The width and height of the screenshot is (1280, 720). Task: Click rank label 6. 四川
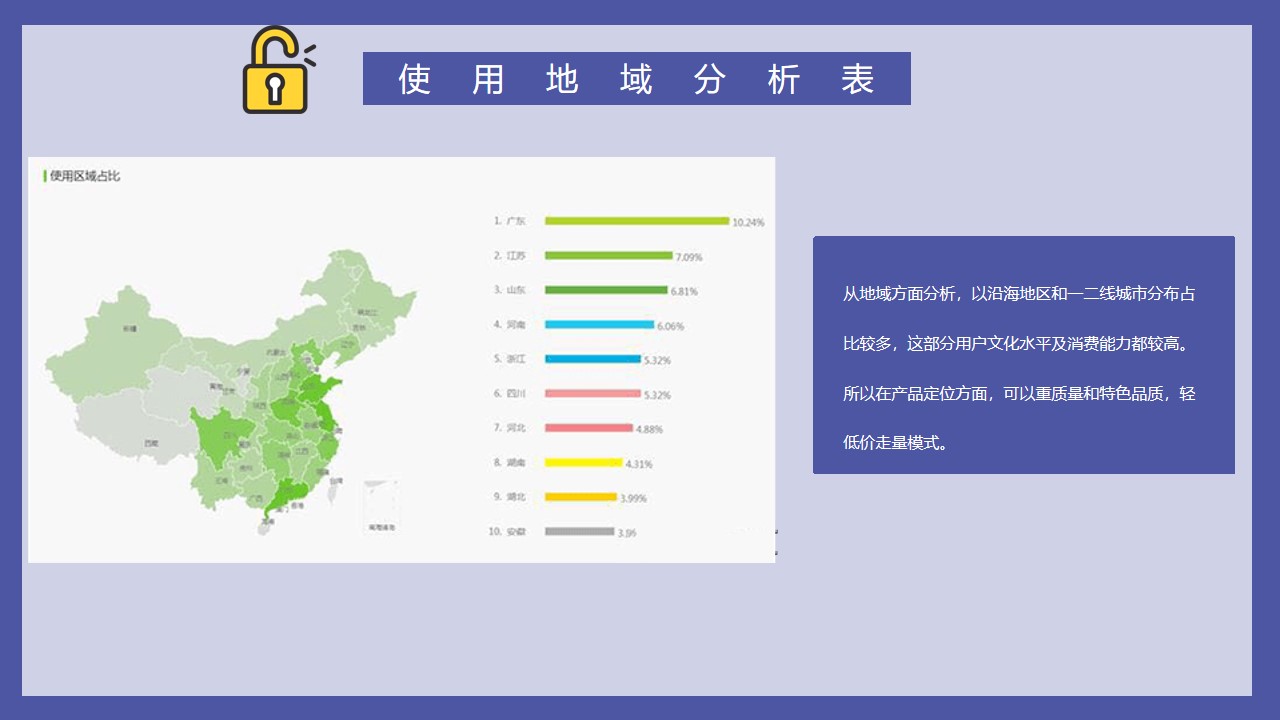point(509,394)
